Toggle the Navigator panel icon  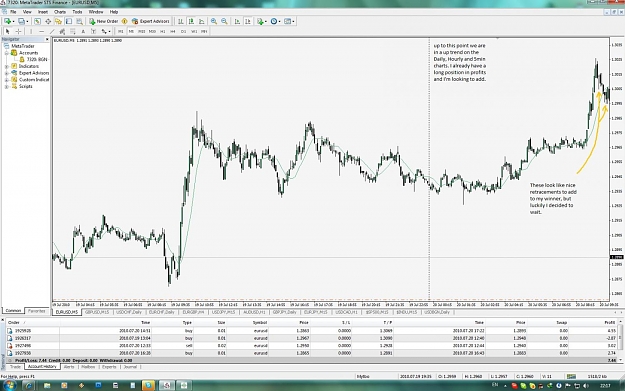pos(58,21)
